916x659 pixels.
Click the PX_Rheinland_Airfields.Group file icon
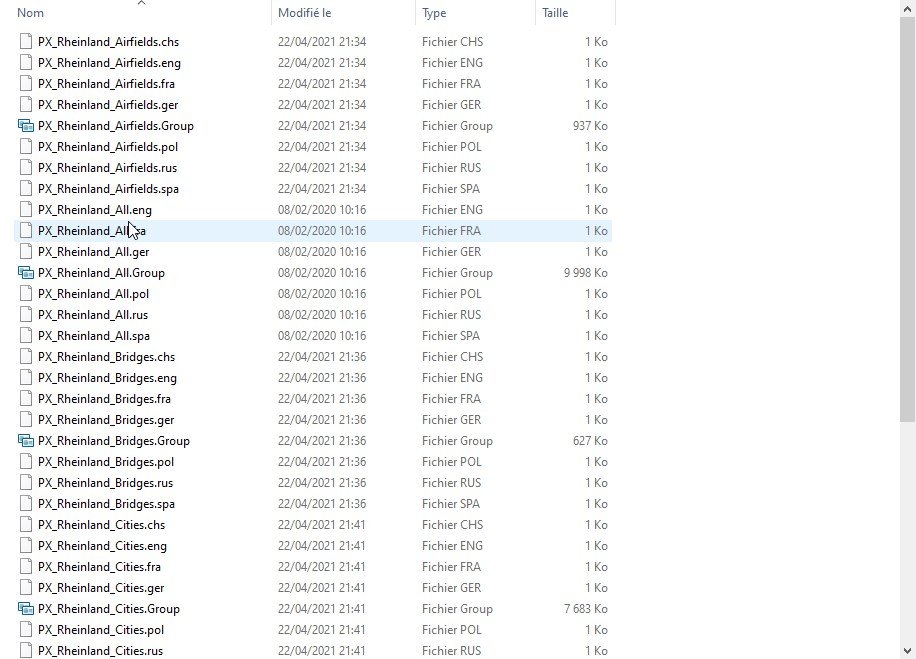coord(26,126)
